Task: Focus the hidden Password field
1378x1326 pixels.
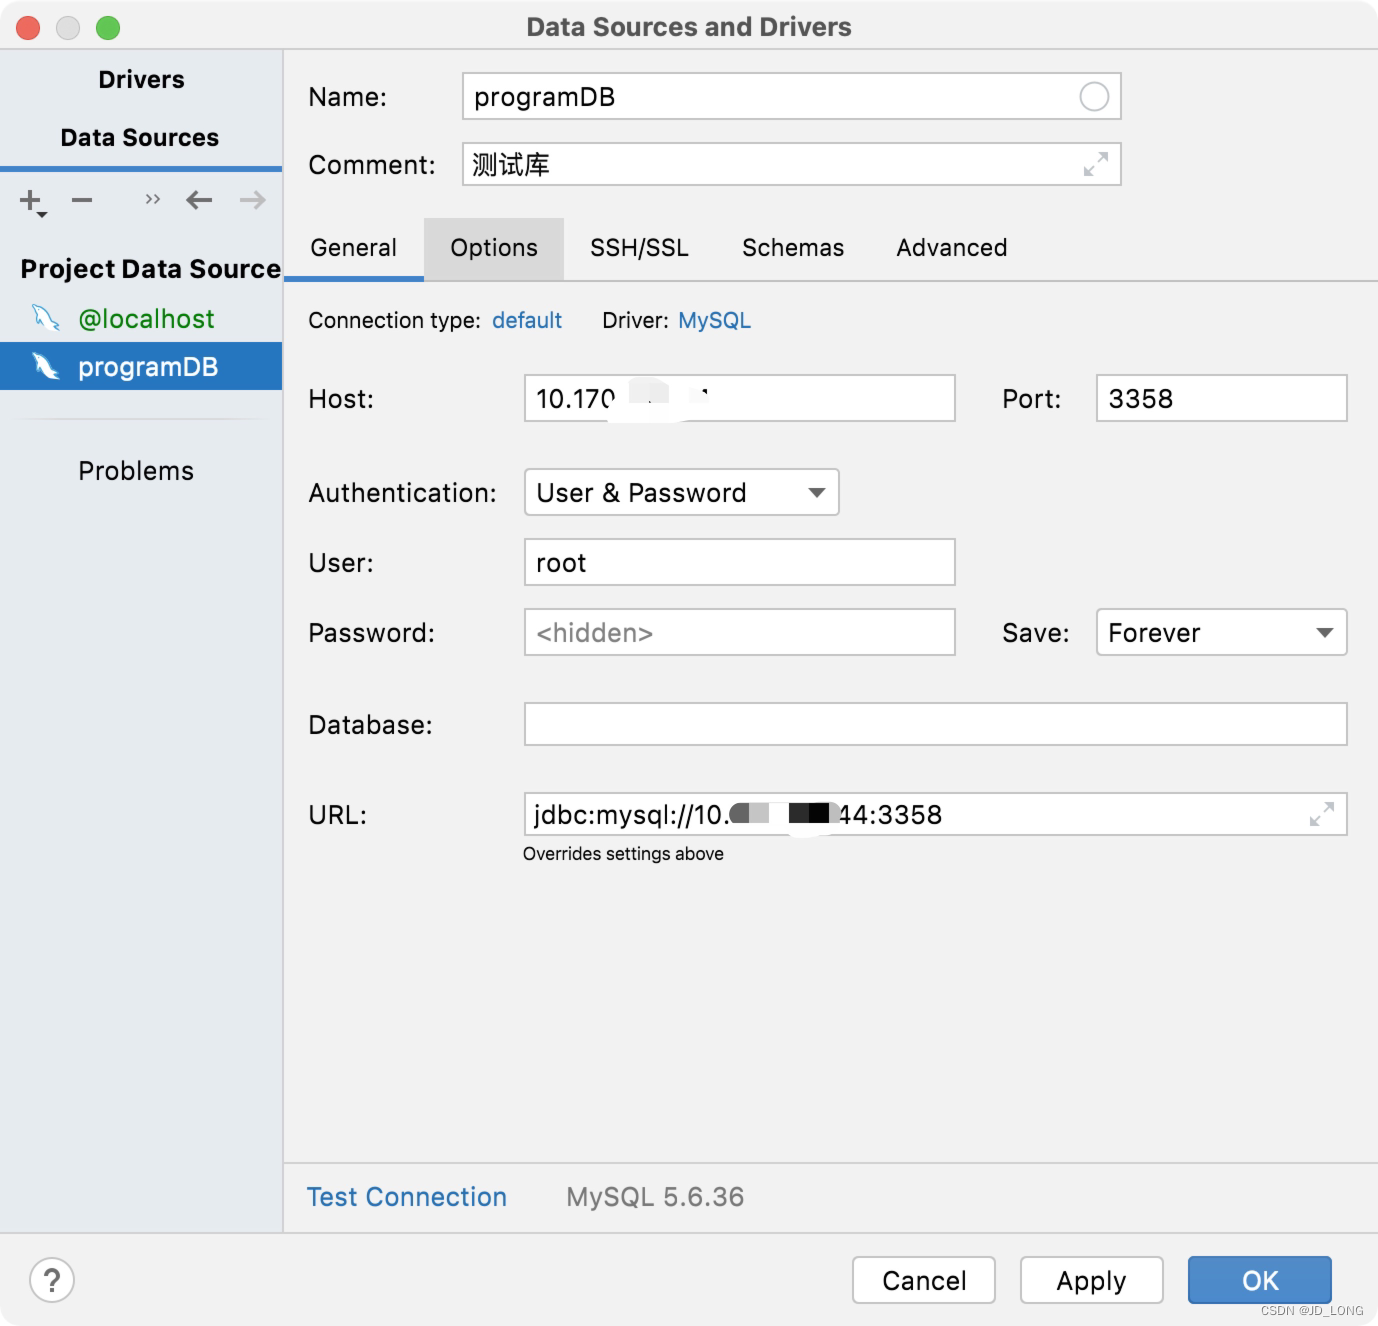Action: pos(740,633)
